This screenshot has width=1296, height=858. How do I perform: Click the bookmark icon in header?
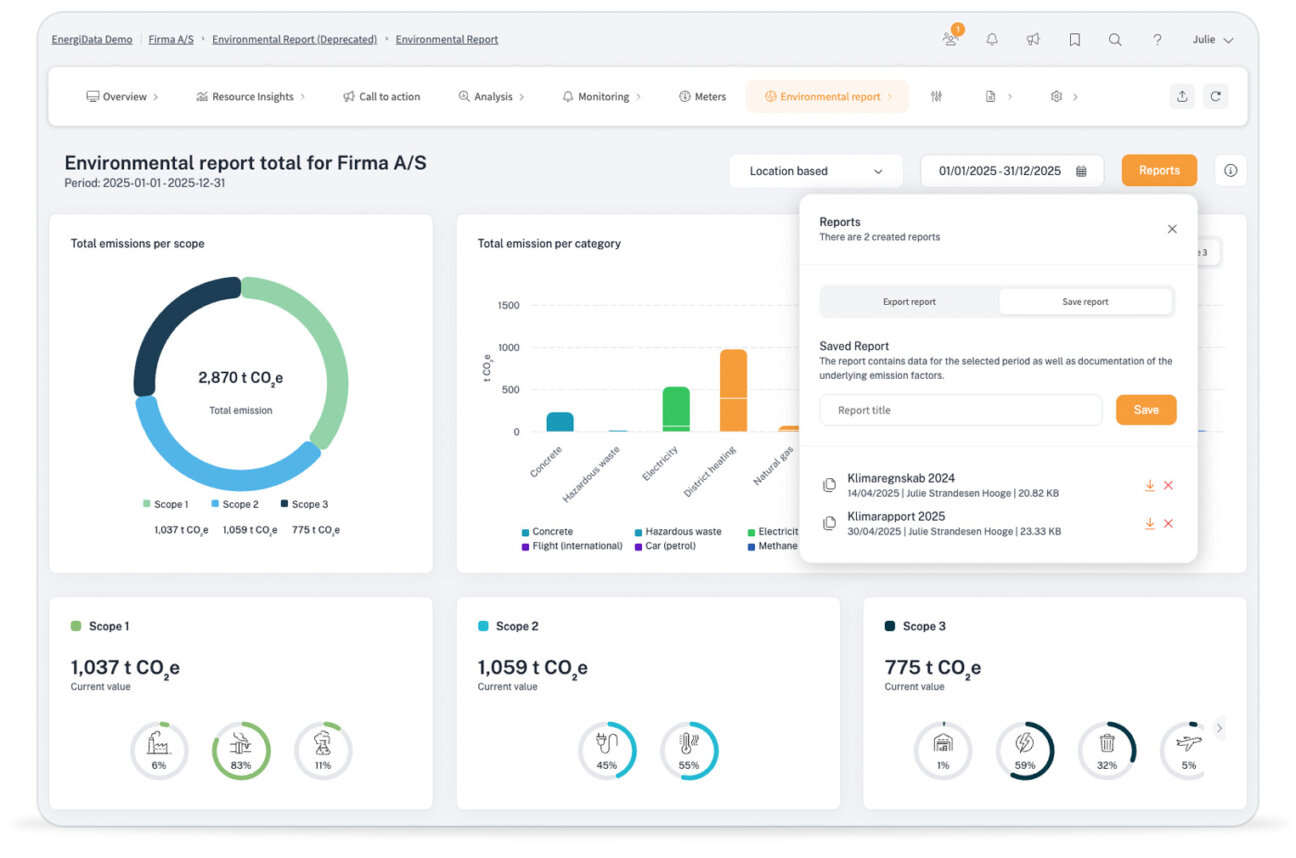[x=1074, y=40]
